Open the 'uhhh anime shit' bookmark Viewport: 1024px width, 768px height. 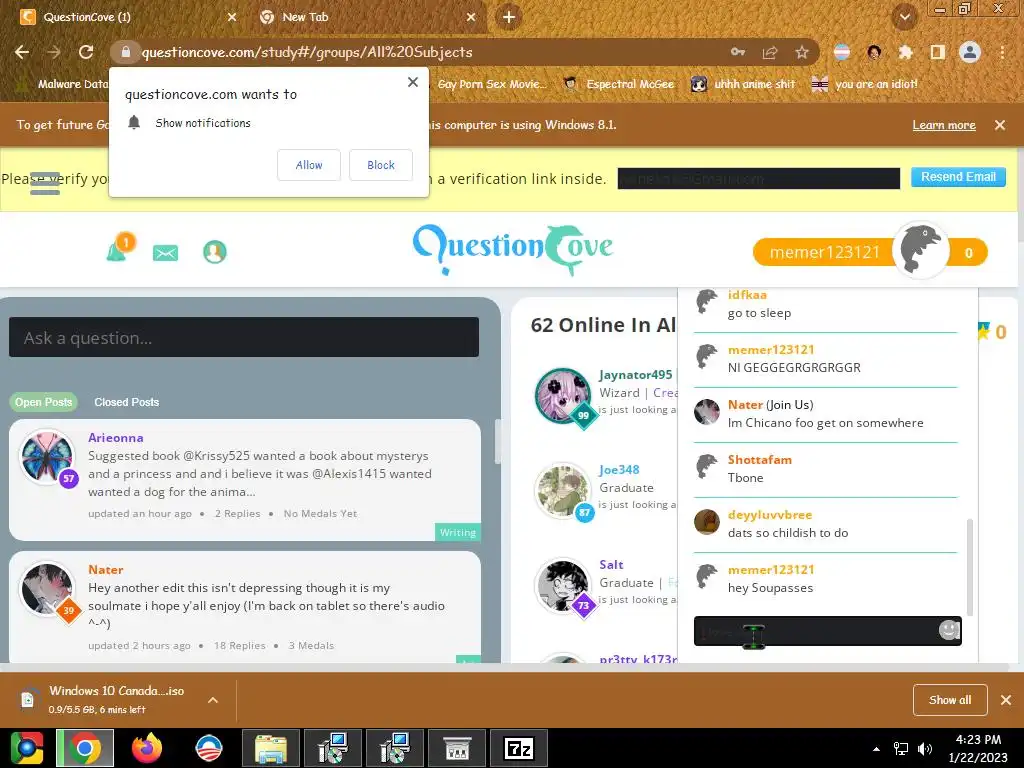pyautogui.click(x=743, y=84)
